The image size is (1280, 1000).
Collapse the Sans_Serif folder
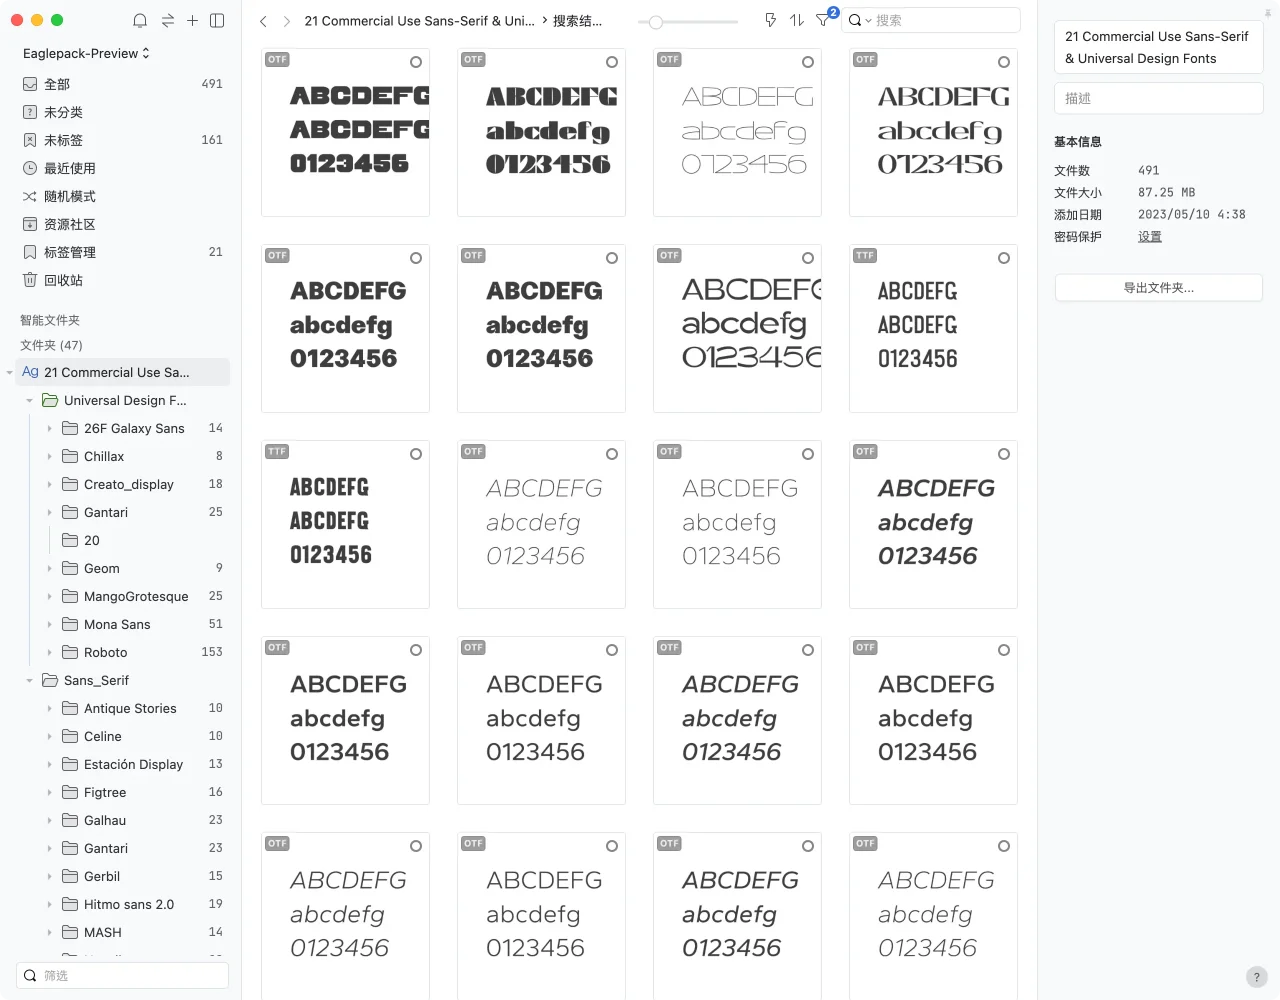(x=29, y=680)
